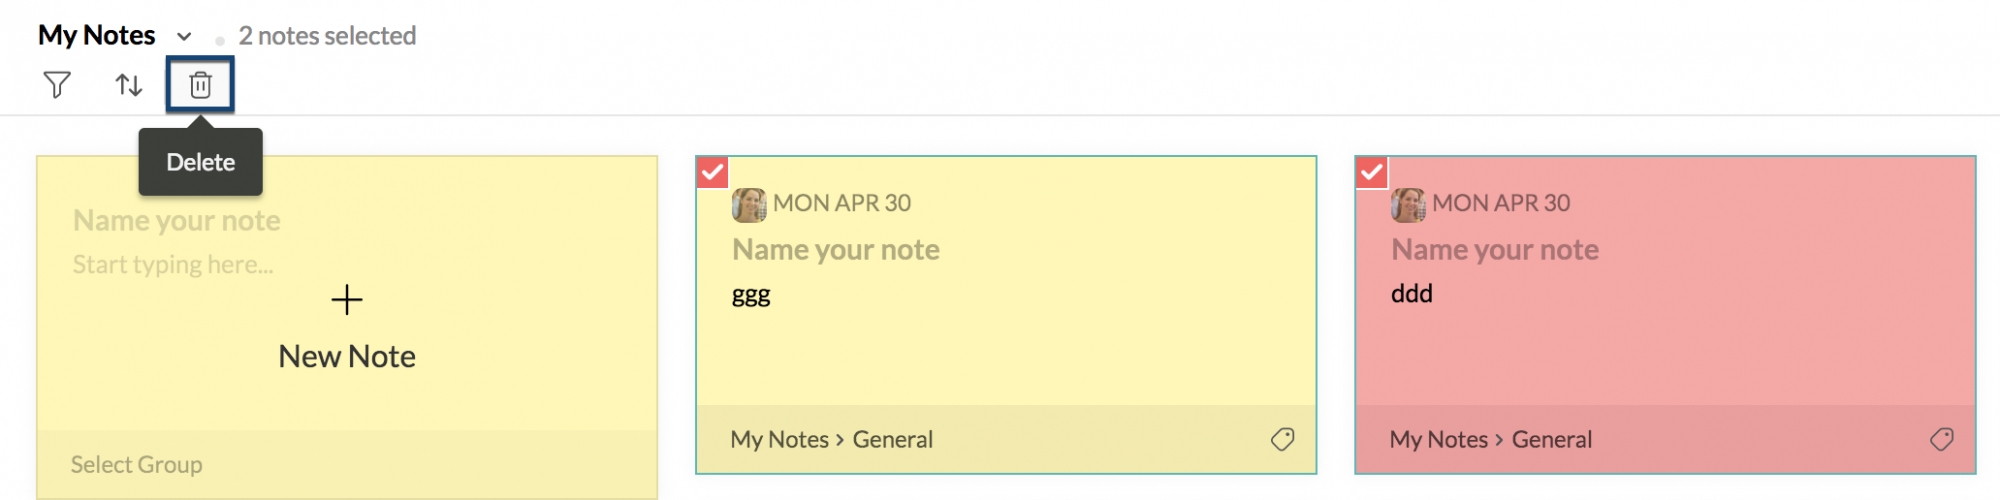
Task: Click avatar on the red ddd note
Action: click(x=1408, y=204)
